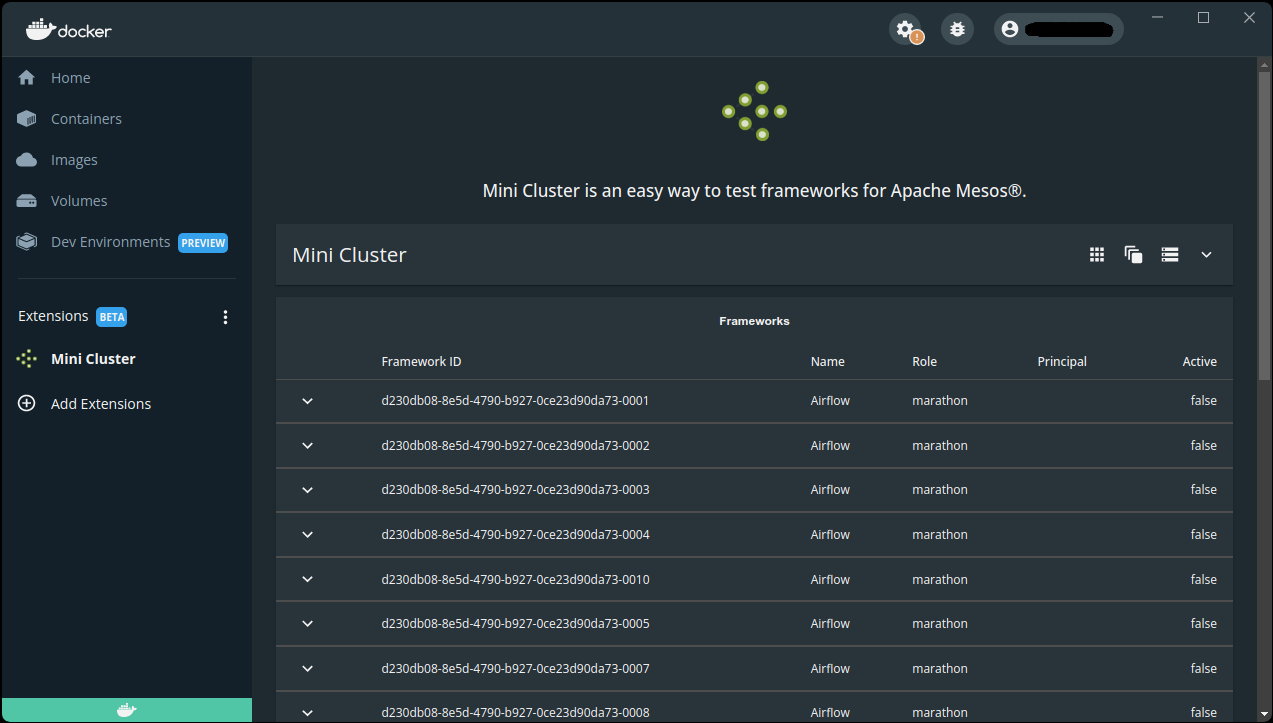Open Extensions three-dot options menu
The image size is (1273, 723).
[x=225, y=317]
